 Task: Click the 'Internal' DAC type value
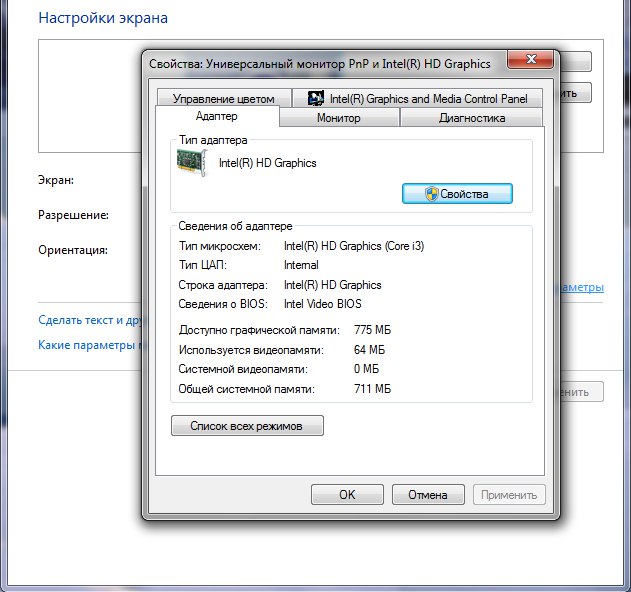[x=301, y=265]
